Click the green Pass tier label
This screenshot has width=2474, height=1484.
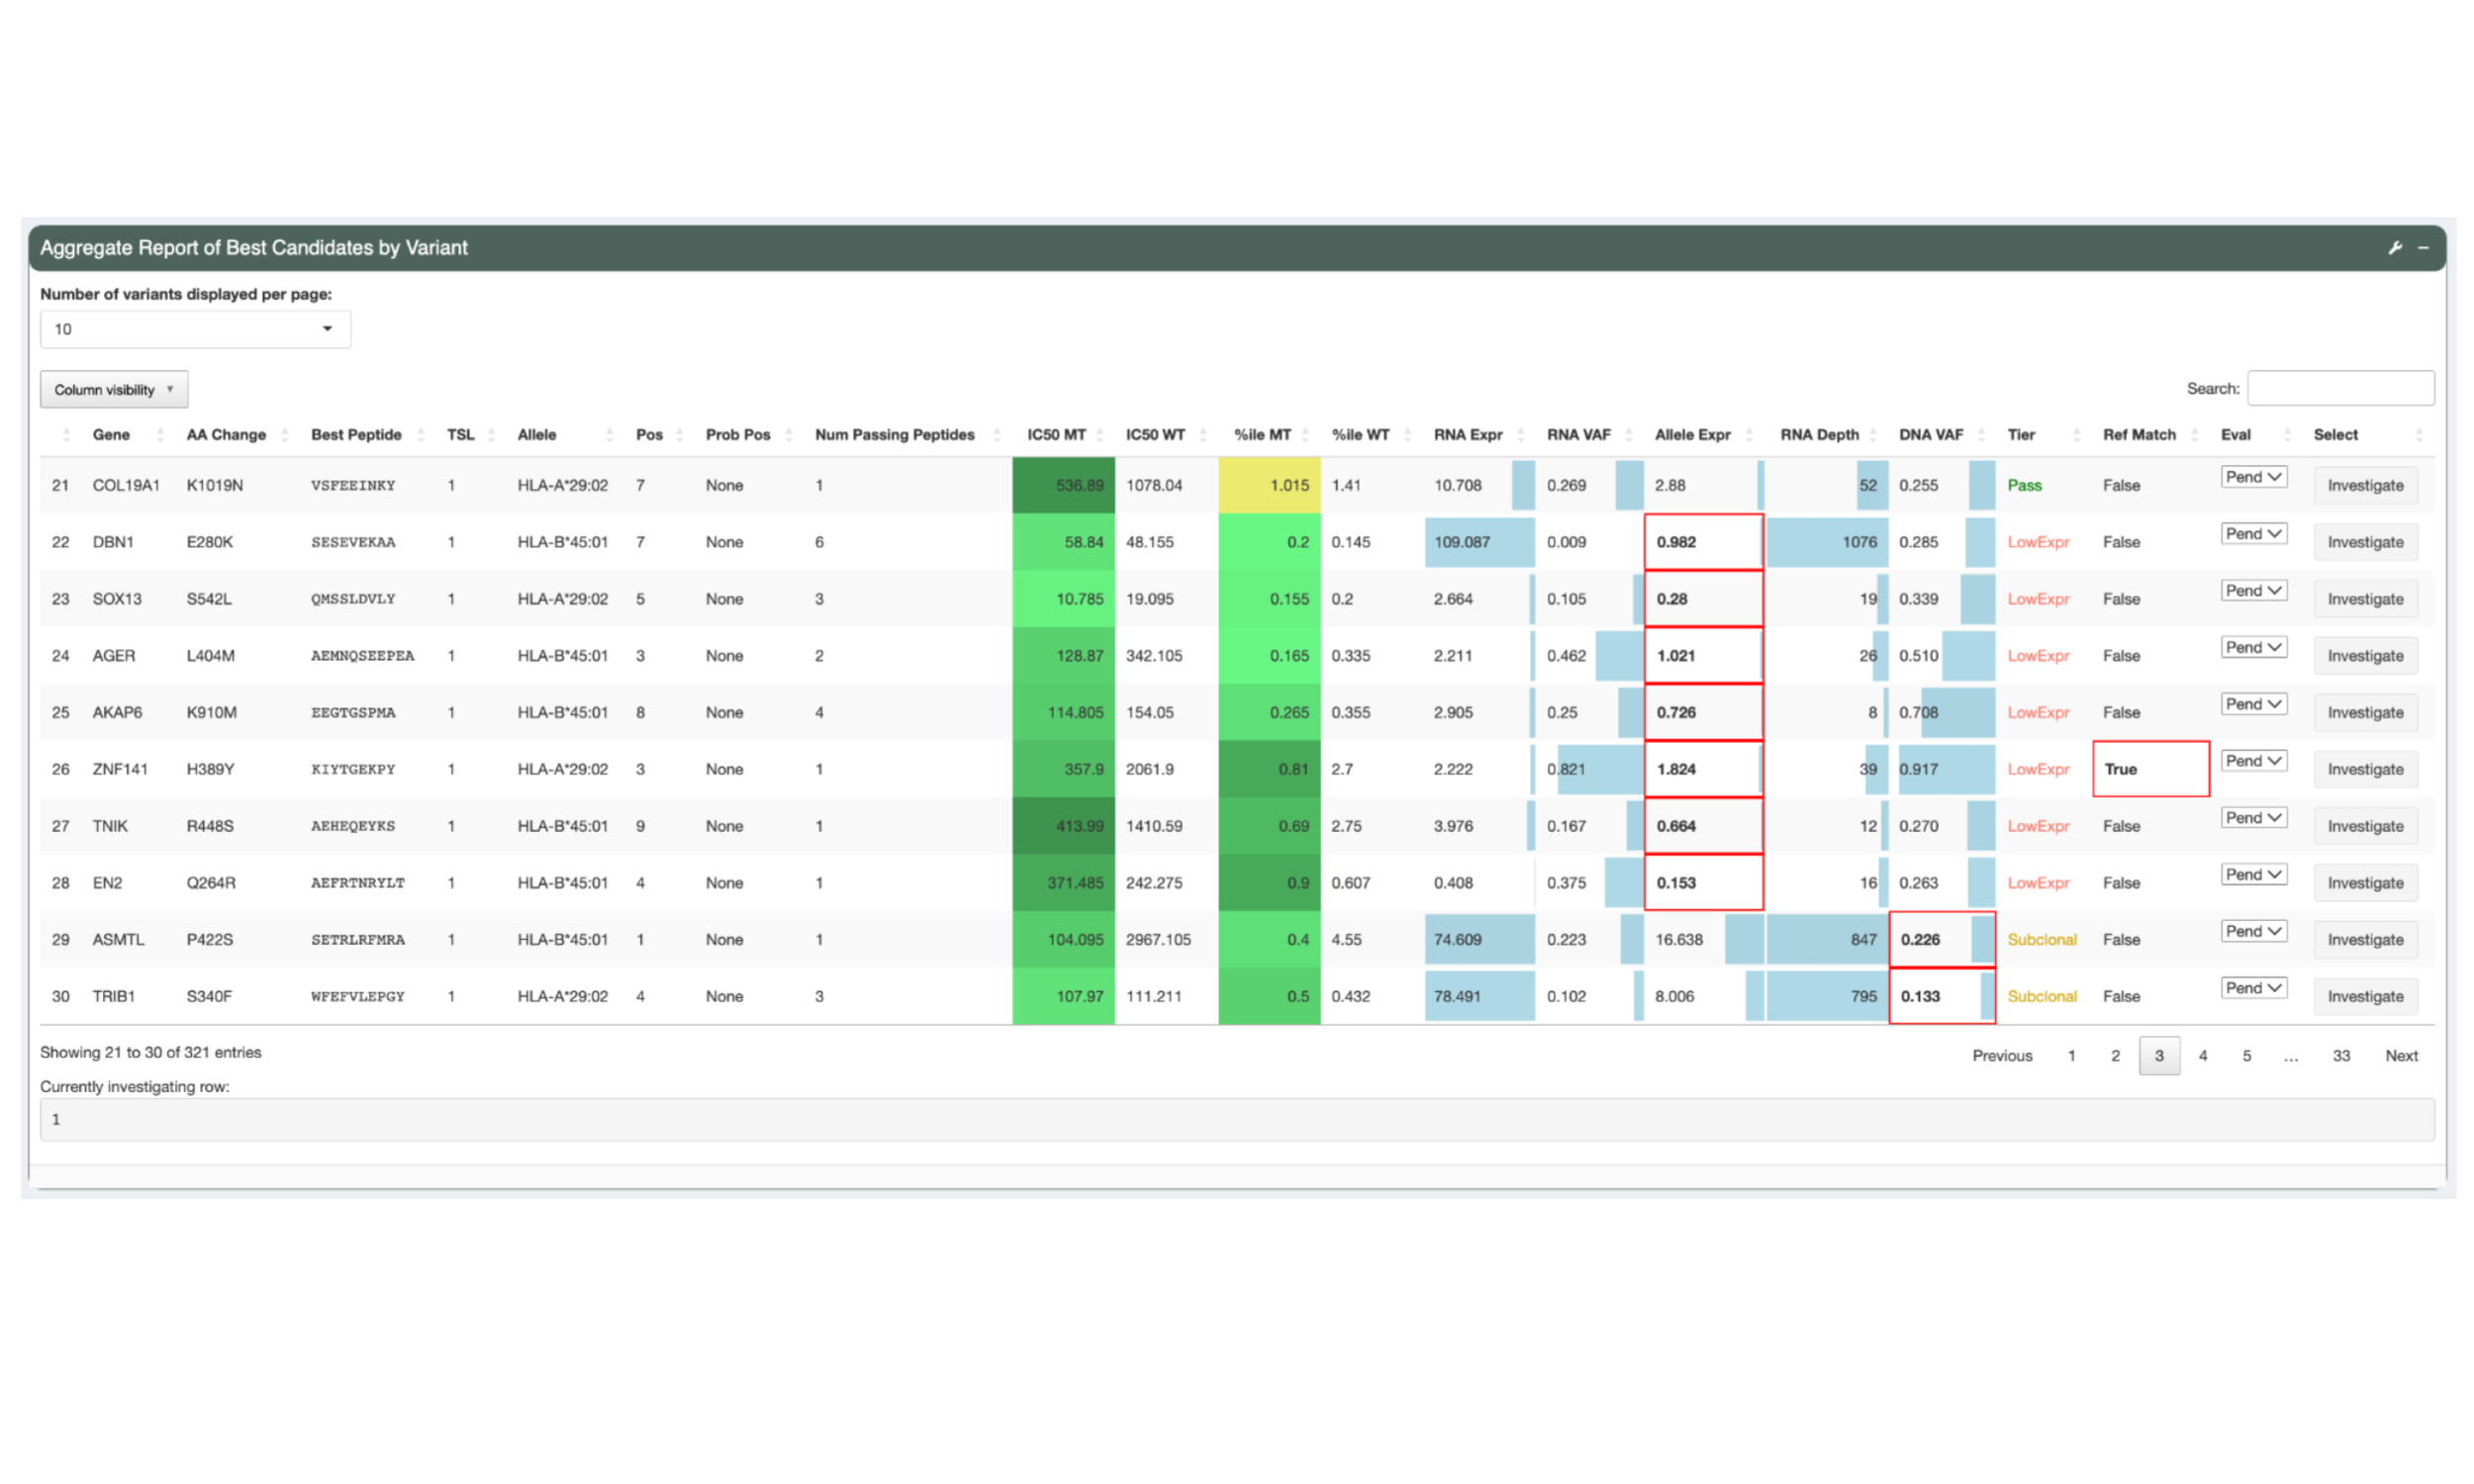pos(2024,485)
